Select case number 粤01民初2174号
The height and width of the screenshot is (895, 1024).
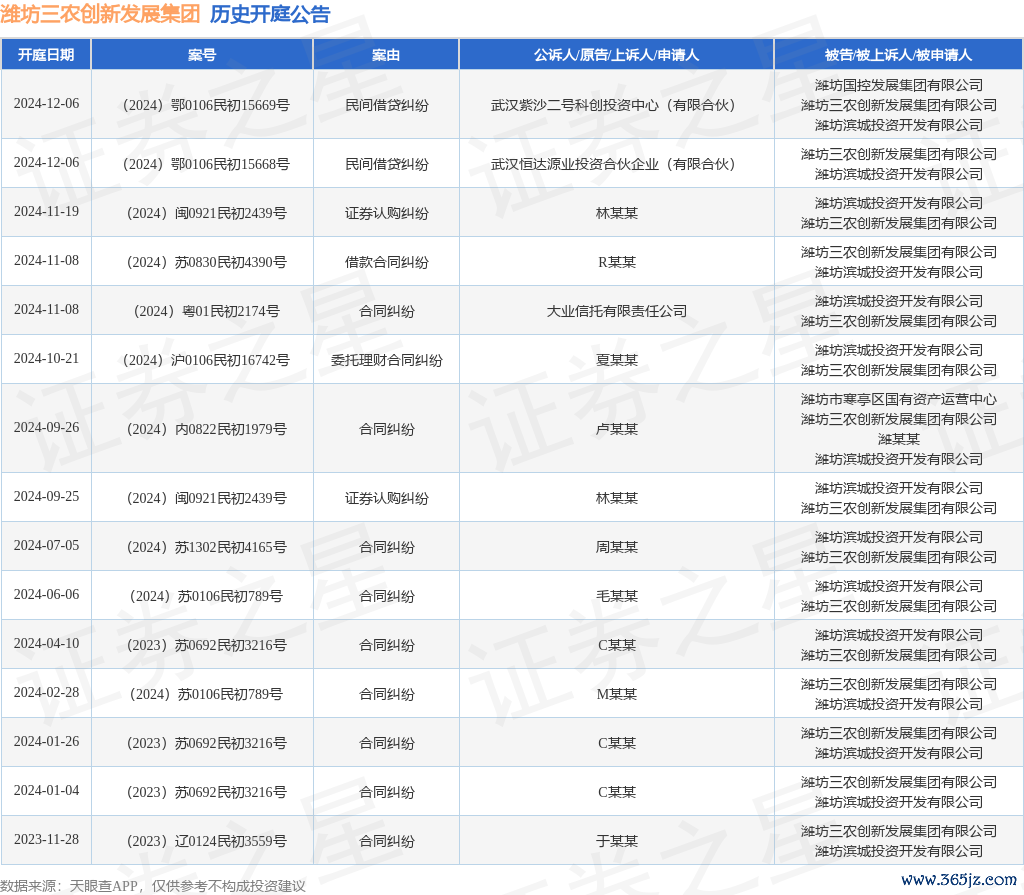pos(206,311)
